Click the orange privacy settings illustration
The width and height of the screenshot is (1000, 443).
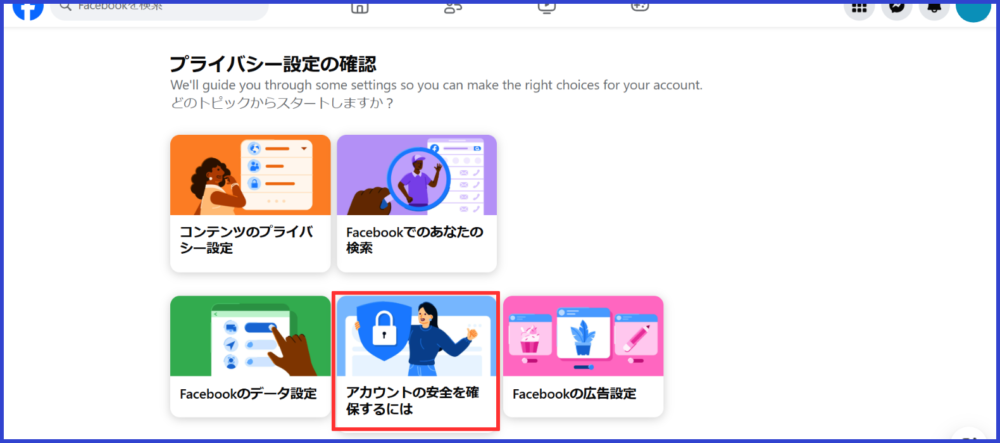point(250,175)
